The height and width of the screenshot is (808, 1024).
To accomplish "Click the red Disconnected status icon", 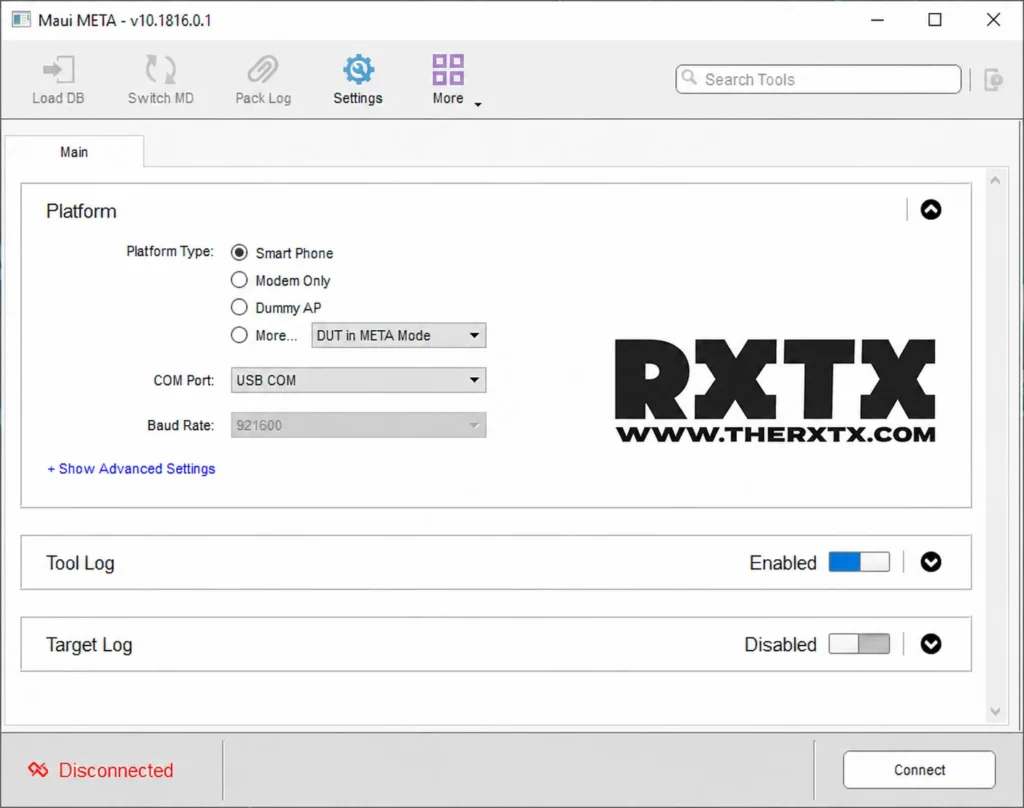I will pos(38,770).
